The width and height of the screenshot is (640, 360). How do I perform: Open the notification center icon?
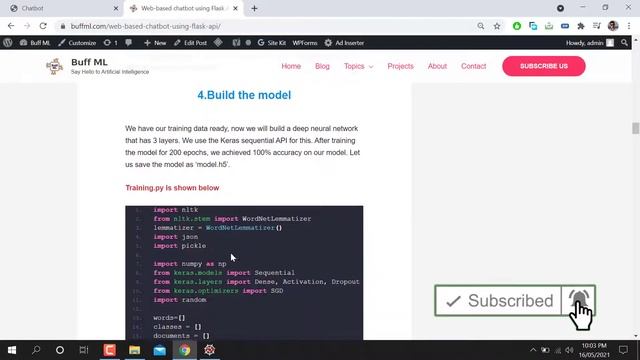click(x=623, y=350)
